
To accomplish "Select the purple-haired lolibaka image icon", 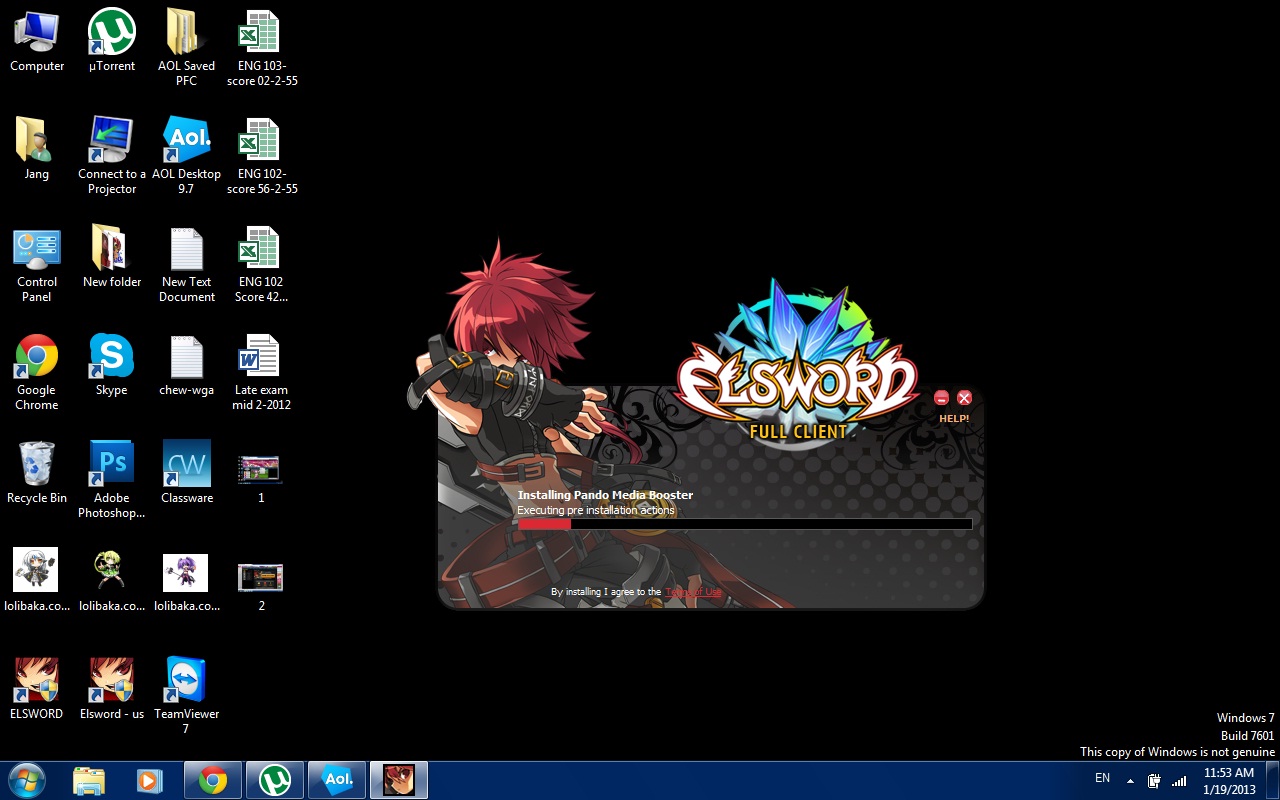I will click(187, 582).
